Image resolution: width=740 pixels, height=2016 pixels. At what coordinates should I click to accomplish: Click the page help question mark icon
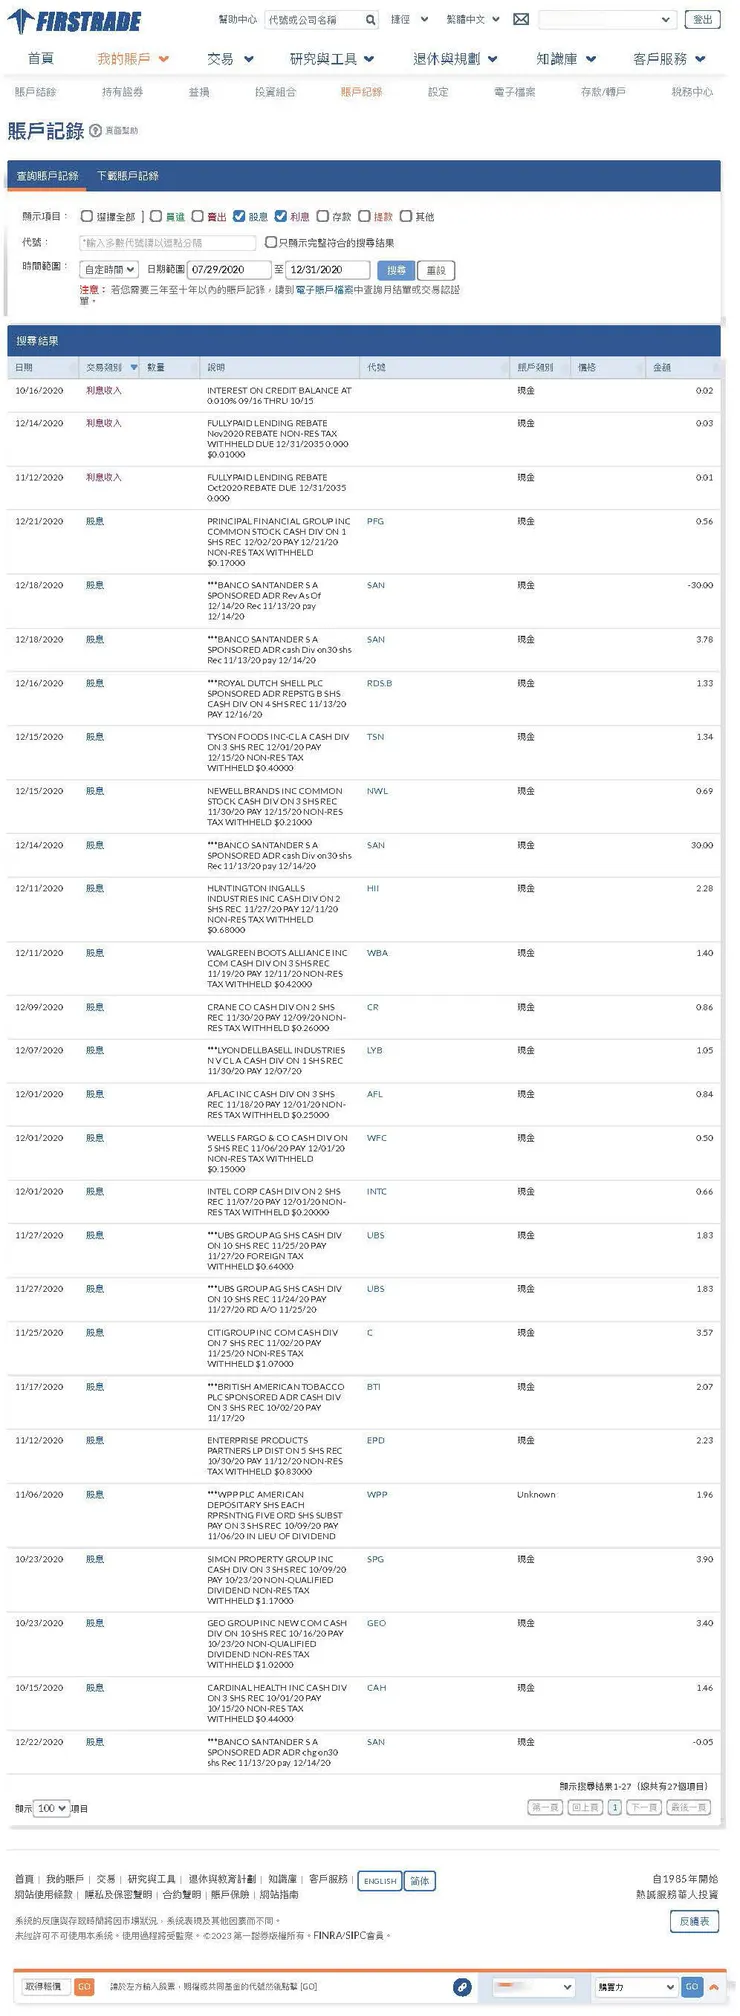click(95, 130)
